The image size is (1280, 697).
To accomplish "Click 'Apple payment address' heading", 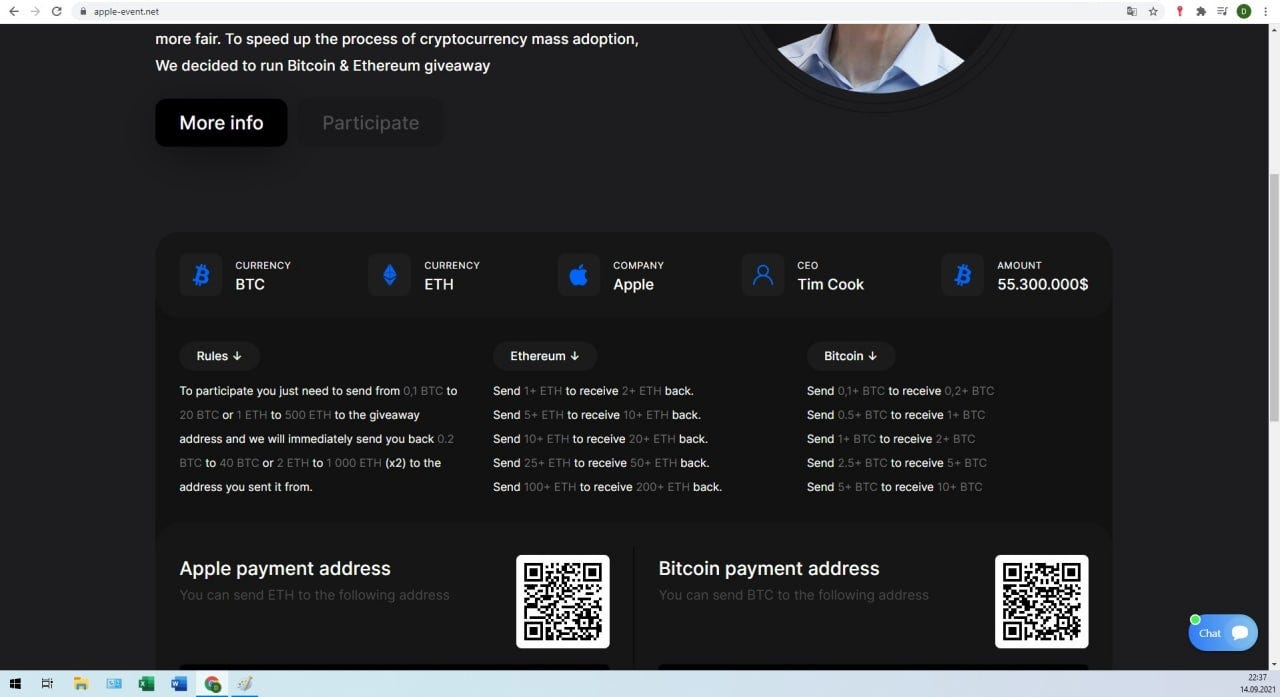I will click(285, 569).
